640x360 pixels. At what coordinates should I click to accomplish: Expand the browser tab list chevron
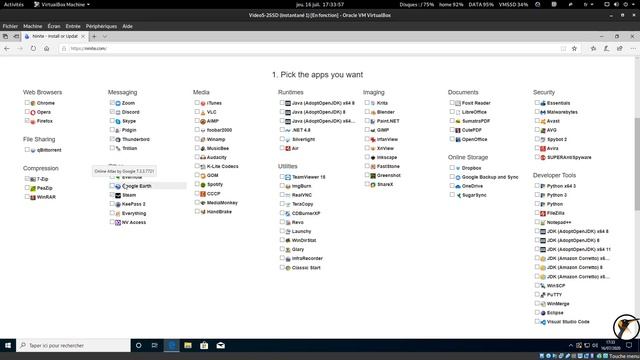pos(105,36)
